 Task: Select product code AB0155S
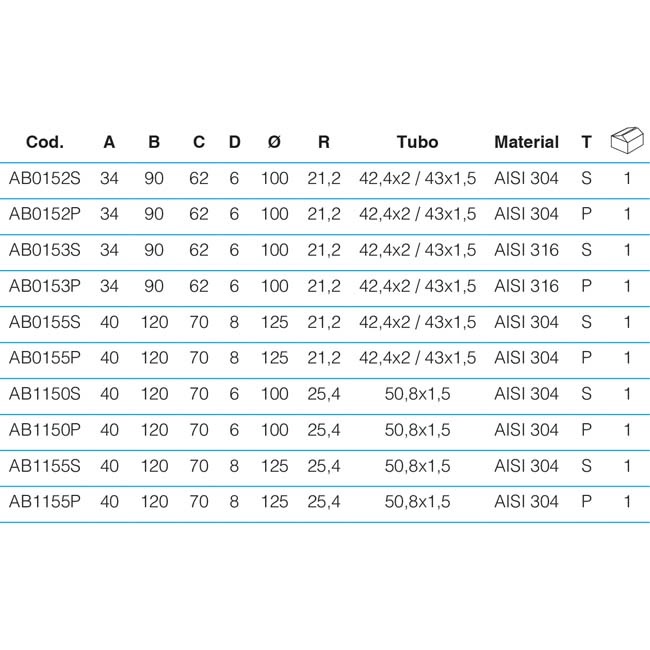[x=45, y=322]
